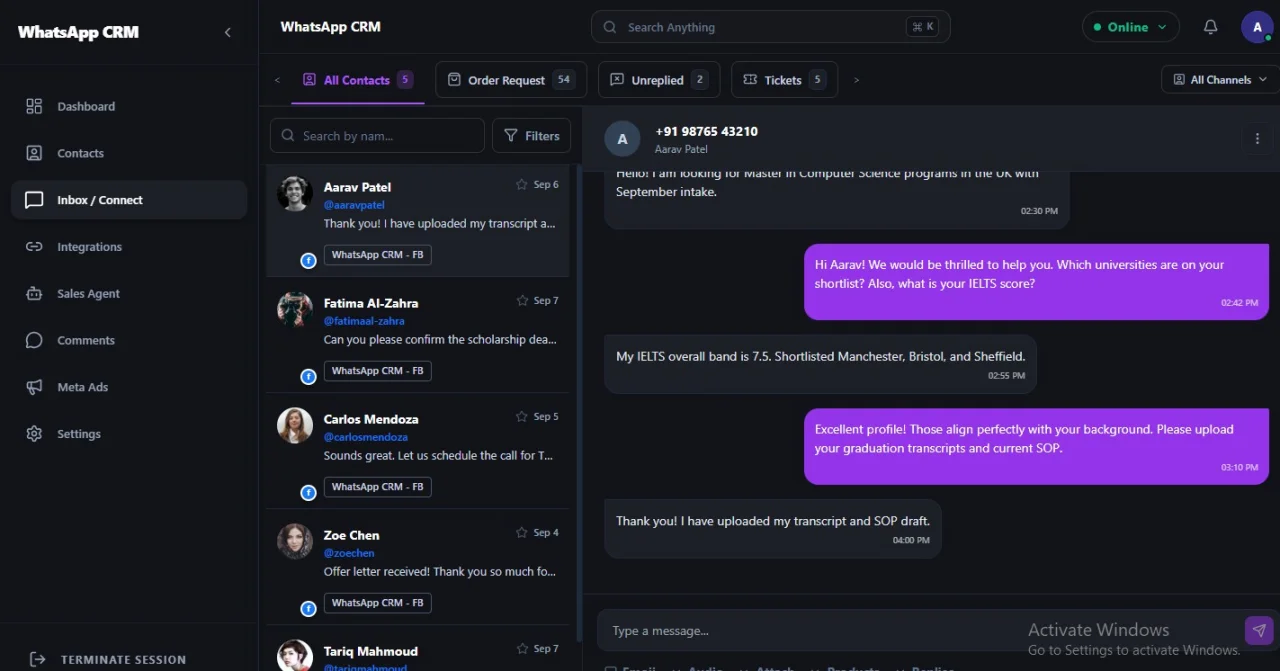Image resolution: width=1280 pixels, height=671 pixels.
Task: Open the Meta Ads megaphone icon
Action: coord(34,387)
